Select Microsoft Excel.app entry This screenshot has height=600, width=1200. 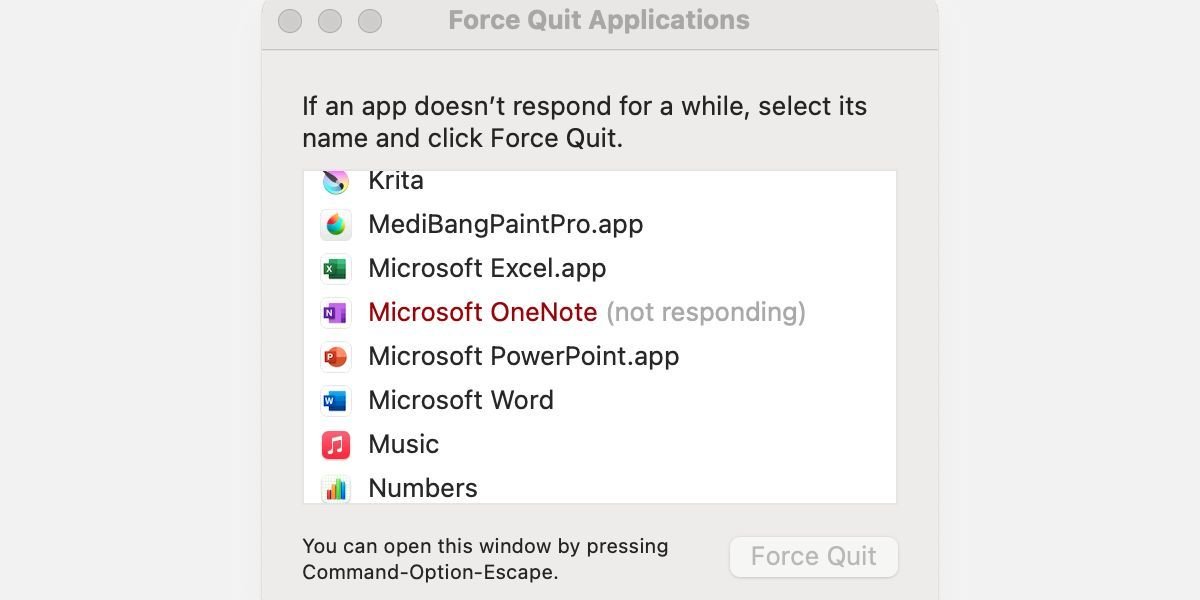[x=487, y=268]
